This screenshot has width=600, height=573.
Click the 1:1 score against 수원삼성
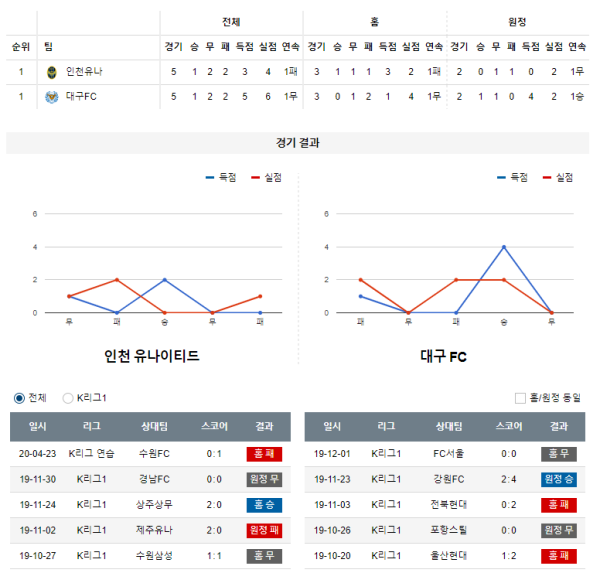(214, 556)
